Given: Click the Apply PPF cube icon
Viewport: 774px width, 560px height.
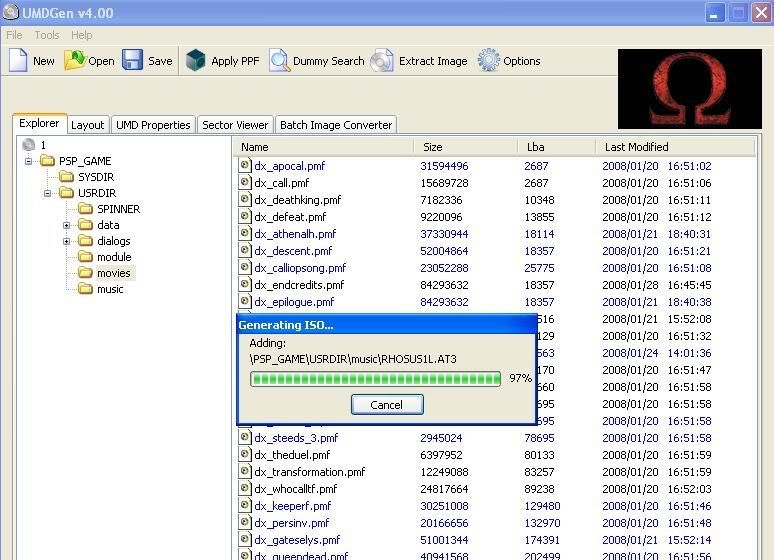Looking at the screenshot, I should tap(195, 60).
